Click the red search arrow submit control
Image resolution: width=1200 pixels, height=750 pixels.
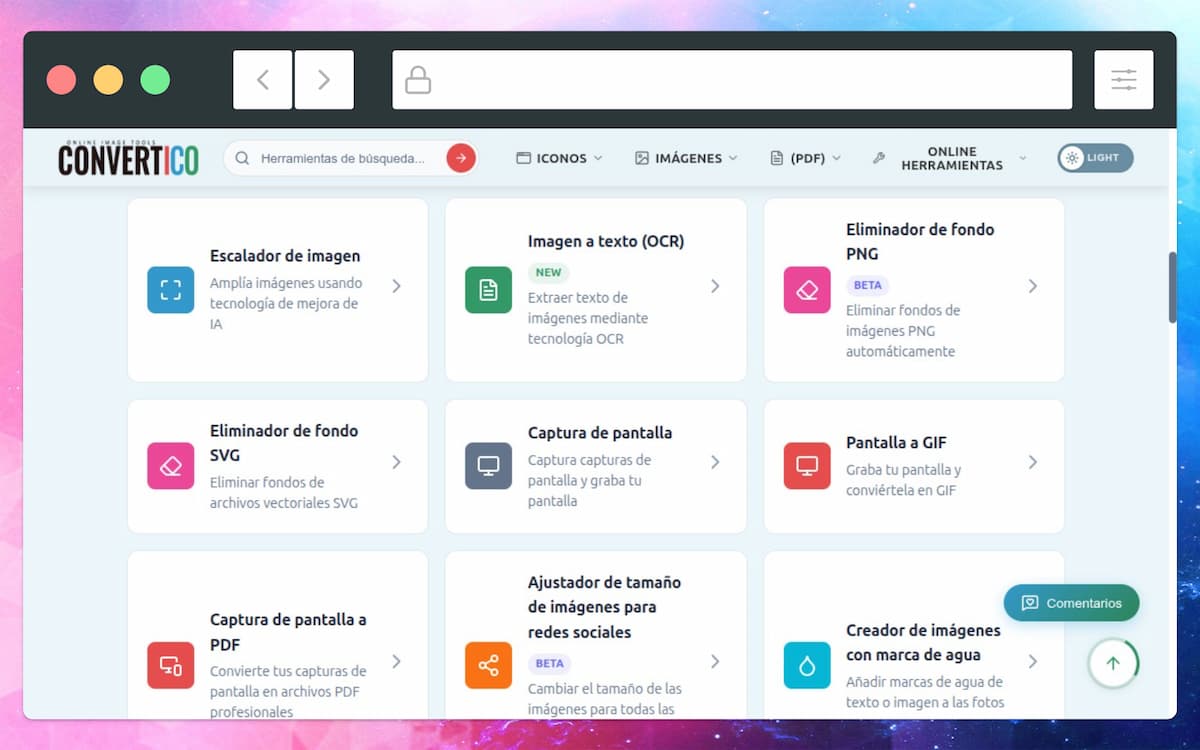coord(460,157)
